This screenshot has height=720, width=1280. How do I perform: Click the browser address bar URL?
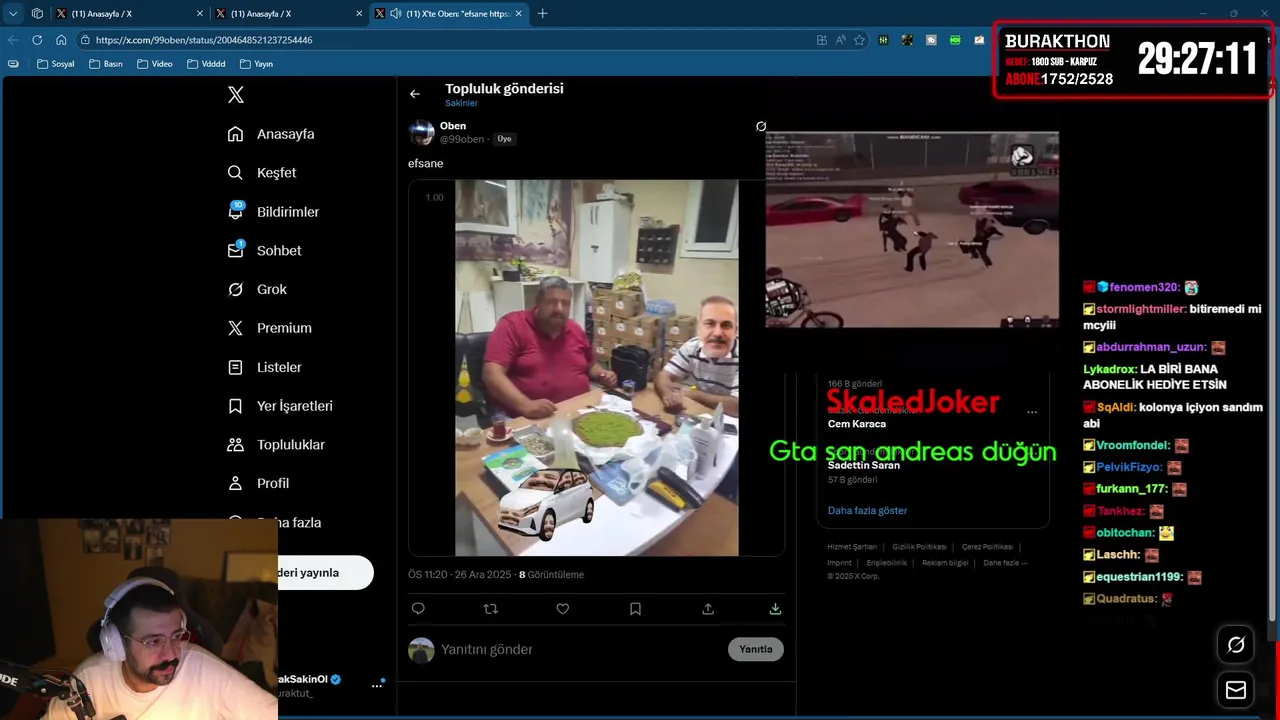point(204,40)
